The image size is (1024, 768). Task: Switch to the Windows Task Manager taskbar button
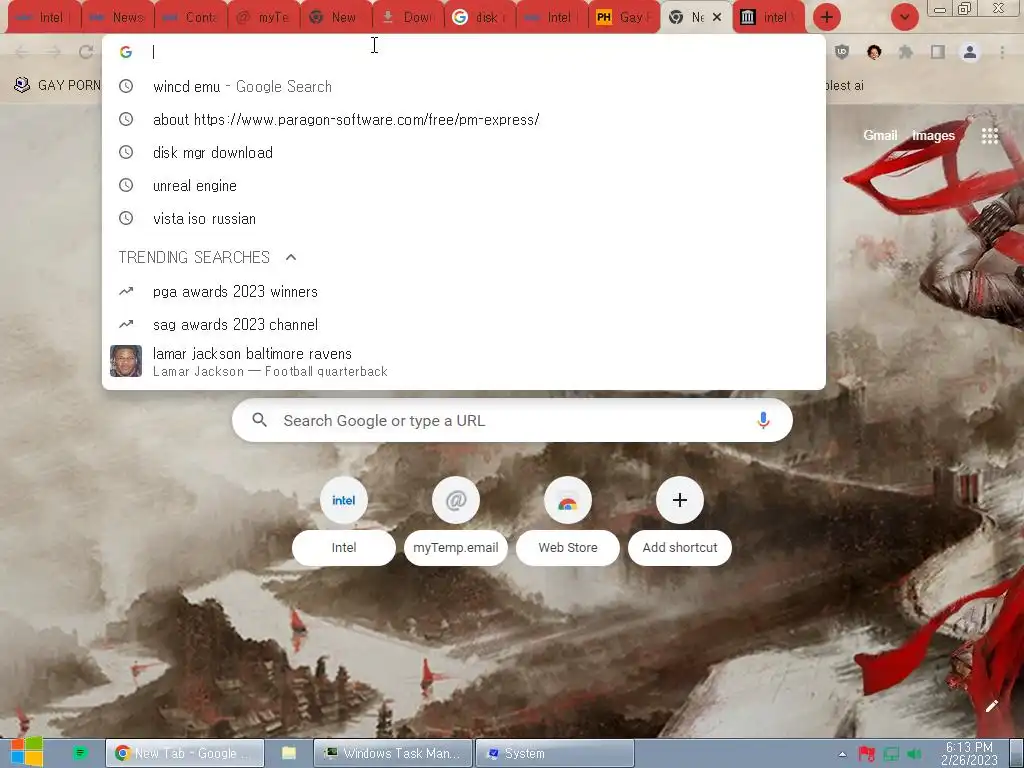[393, 754]
